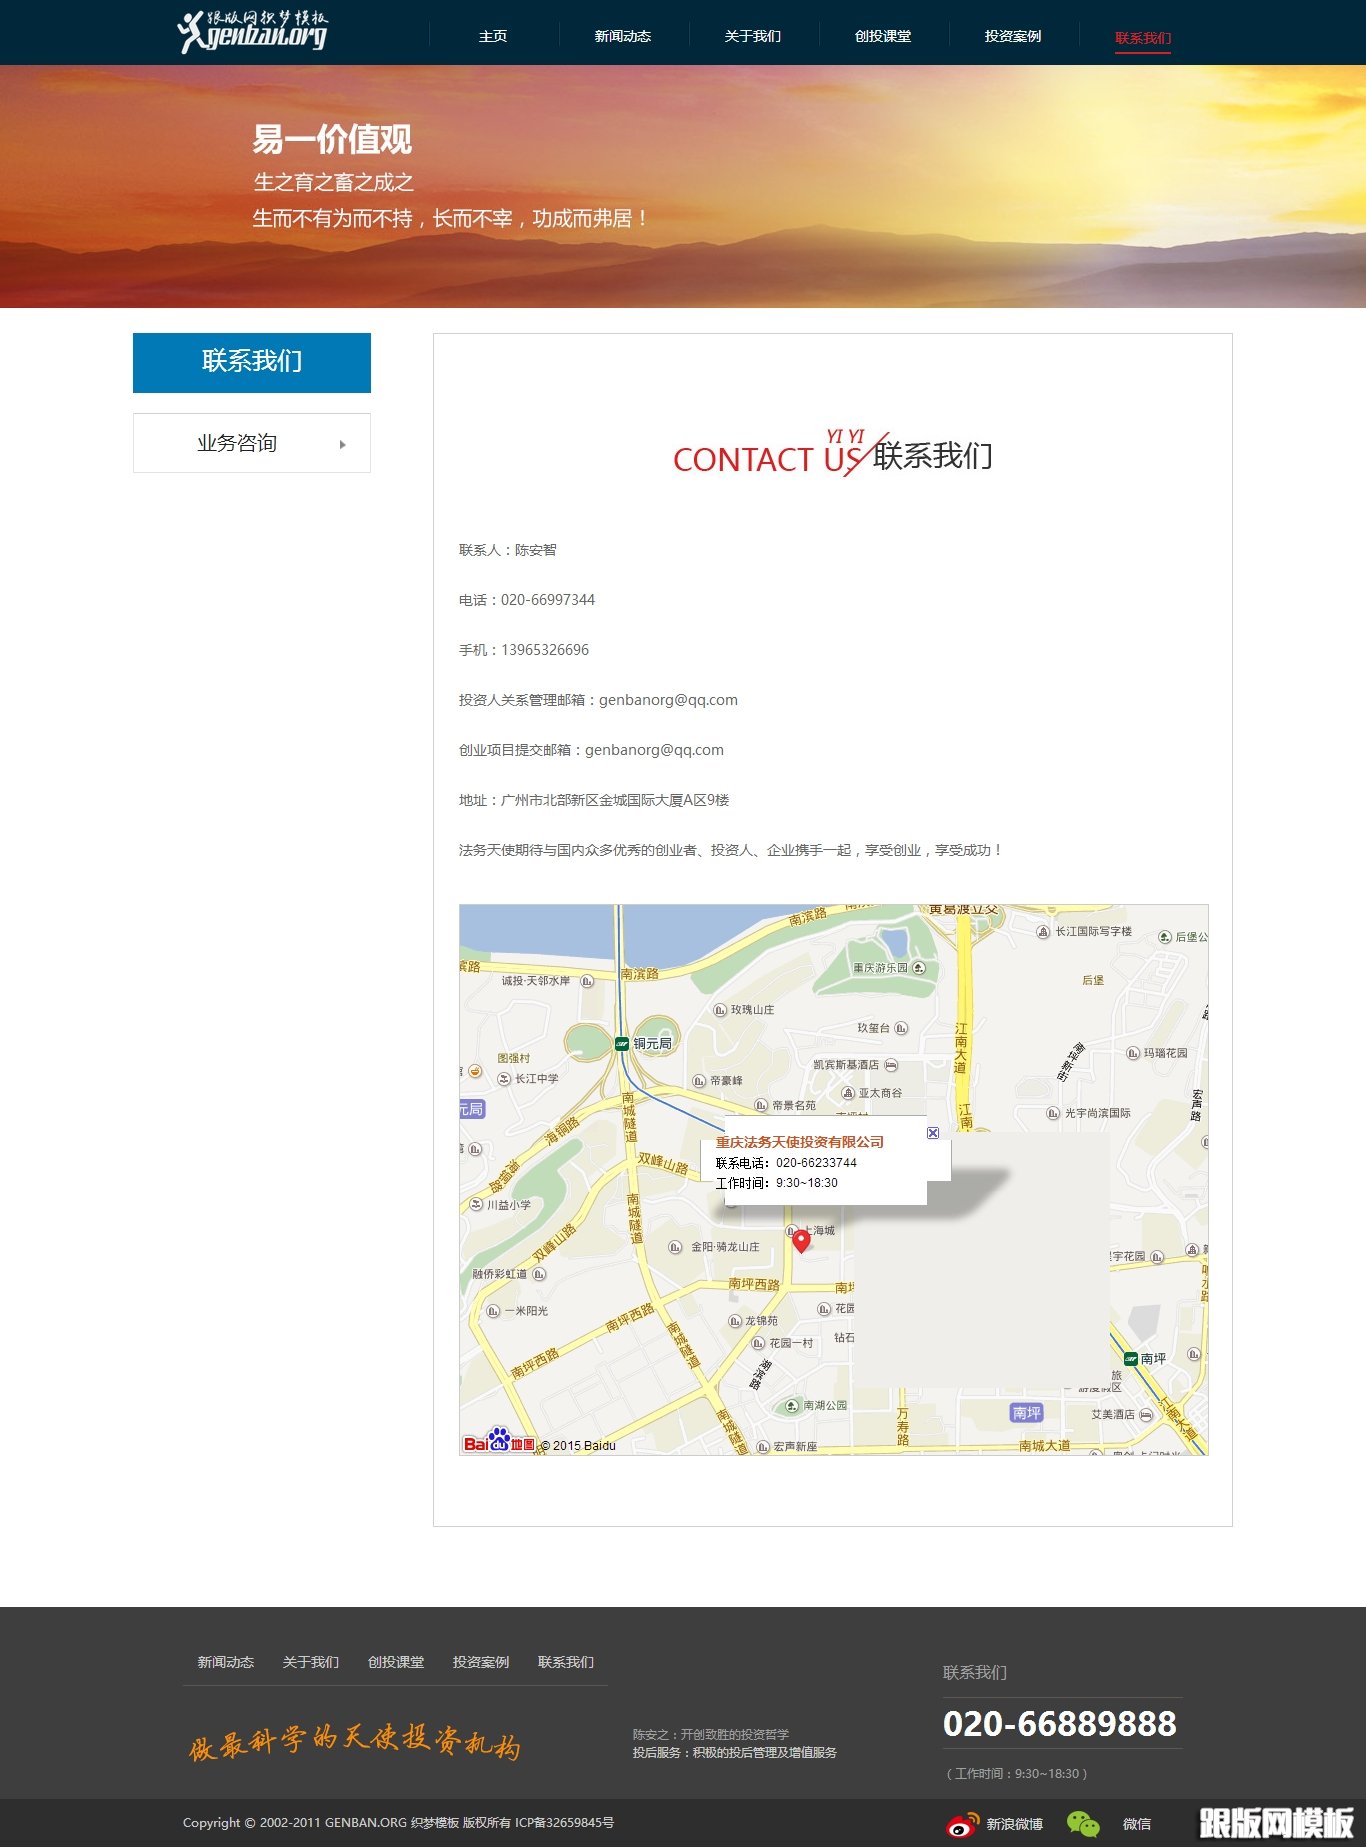Click the 玛瑙花园 map marker
The height and width of the screenshot is (1847, 1366).
pyautogui.click(x=1133, y=1053)
